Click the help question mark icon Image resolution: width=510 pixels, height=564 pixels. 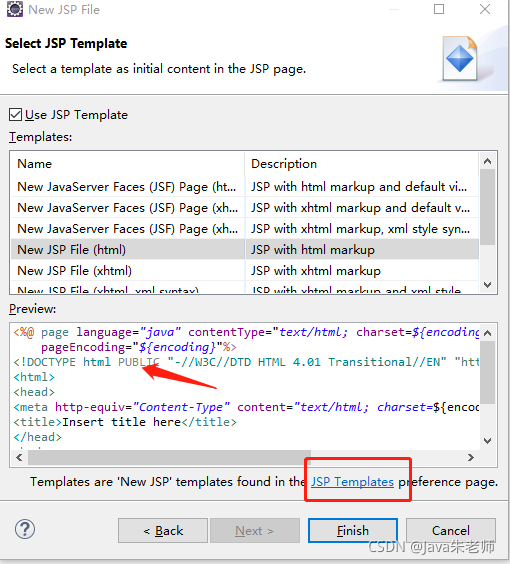[x=25, y=529]
